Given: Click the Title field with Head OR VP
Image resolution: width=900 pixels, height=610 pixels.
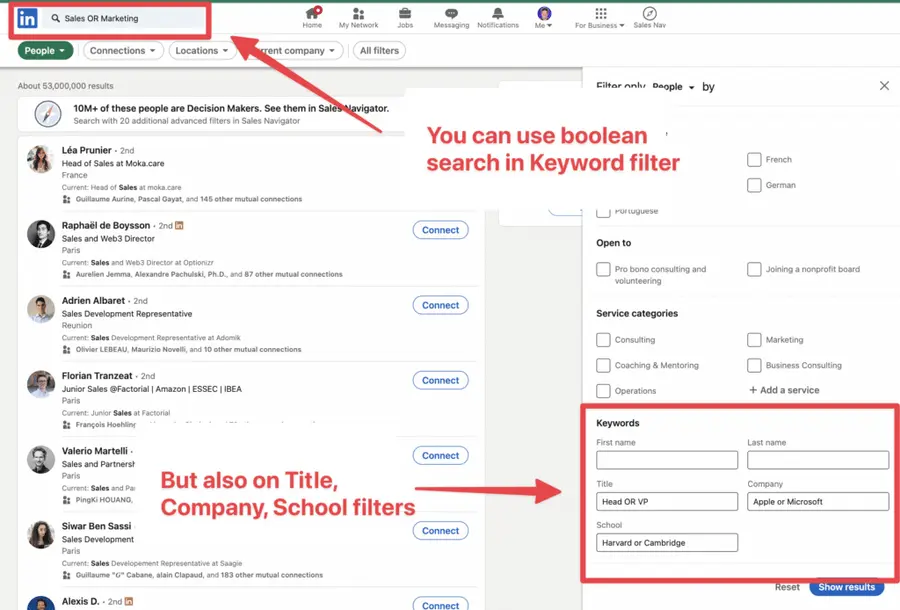Looking at the screenshot, I should click(x=667, y=502).
